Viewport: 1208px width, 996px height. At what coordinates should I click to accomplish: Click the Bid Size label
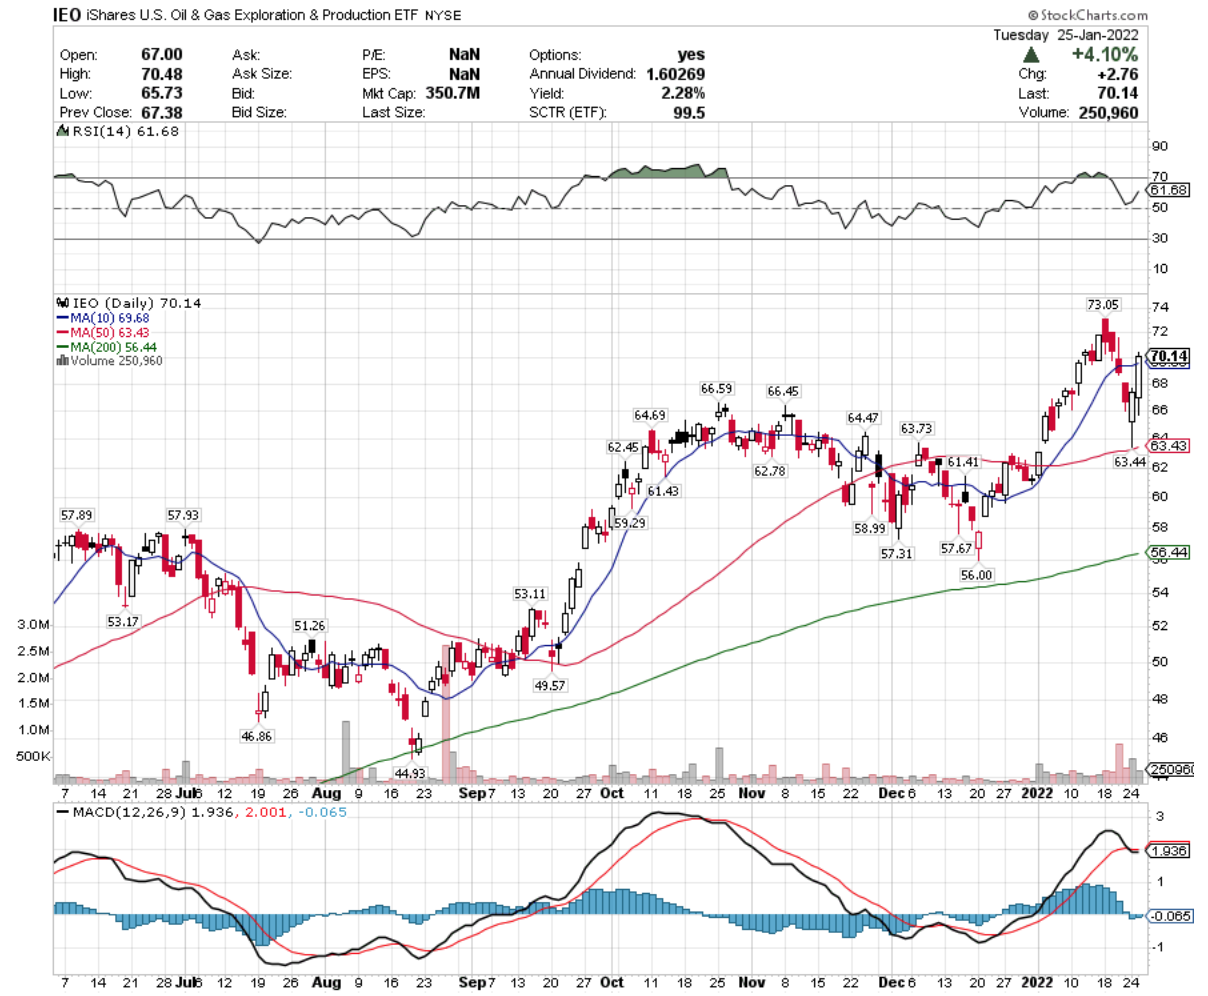click(x=259, y=112)
